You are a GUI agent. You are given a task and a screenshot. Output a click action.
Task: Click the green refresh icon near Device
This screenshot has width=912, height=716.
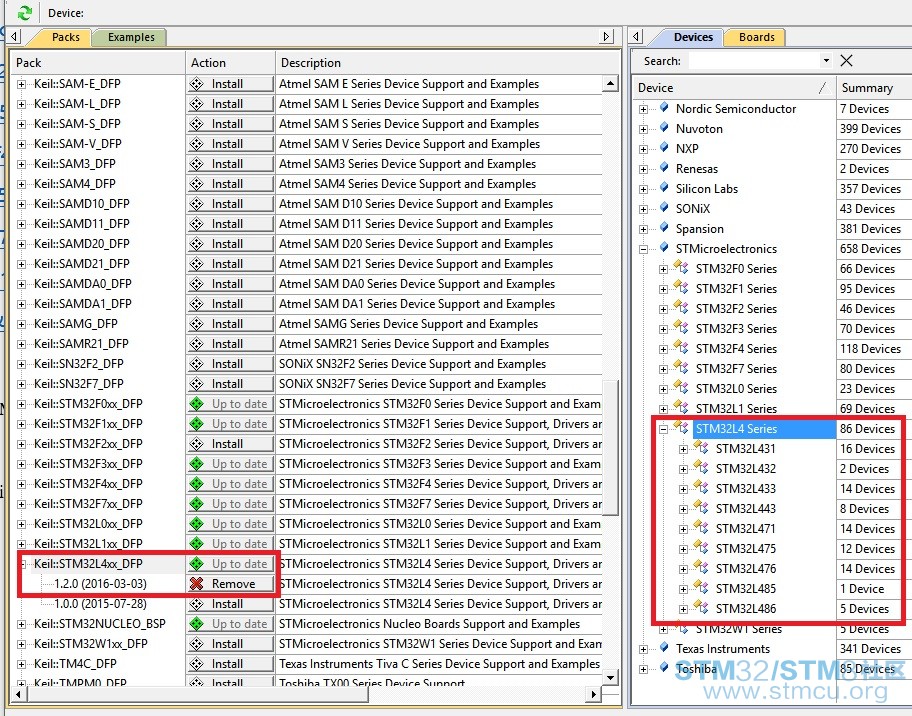click(x=24, y=12)
